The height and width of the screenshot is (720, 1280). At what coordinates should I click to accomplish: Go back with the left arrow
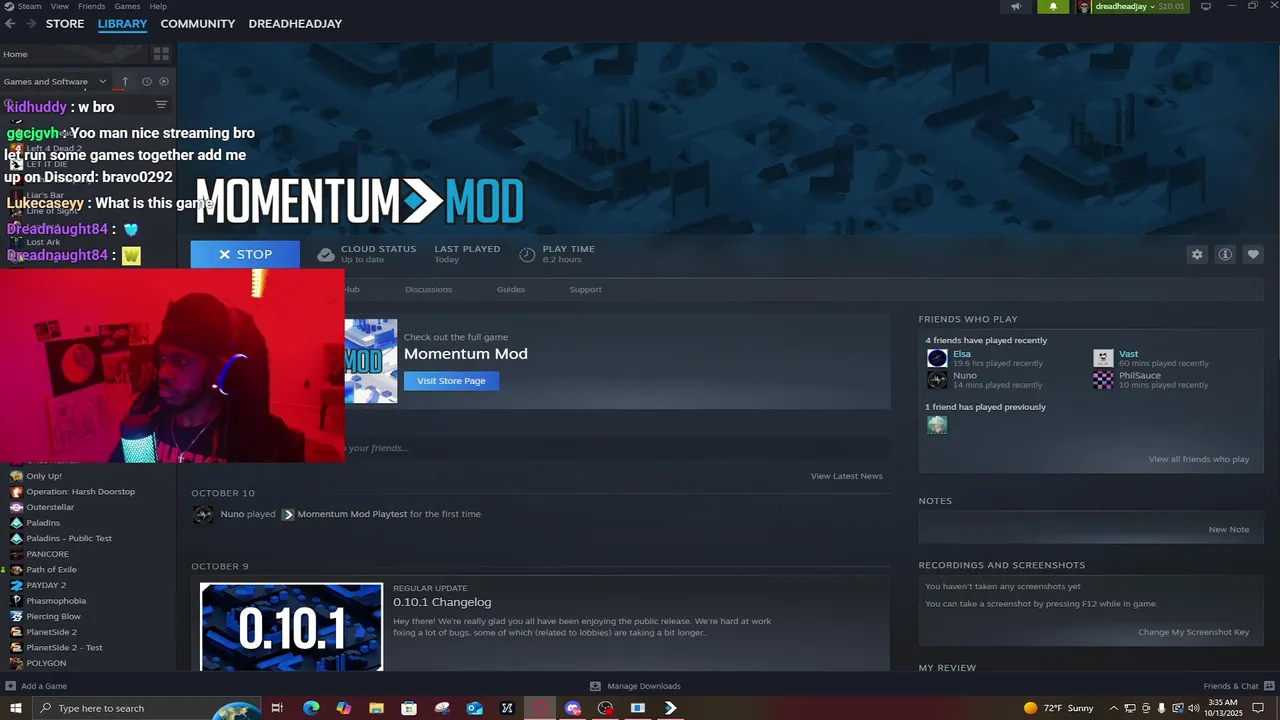point(10,24)
